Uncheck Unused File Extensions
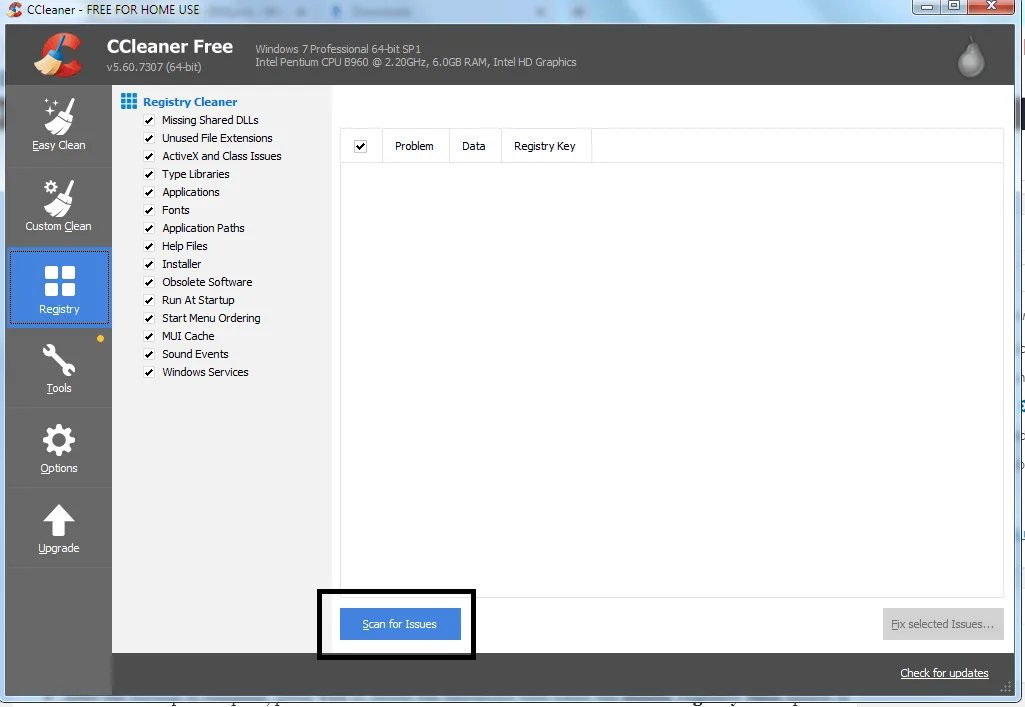The height and width of the screenshot is (707, 1025). coord(149,139)
